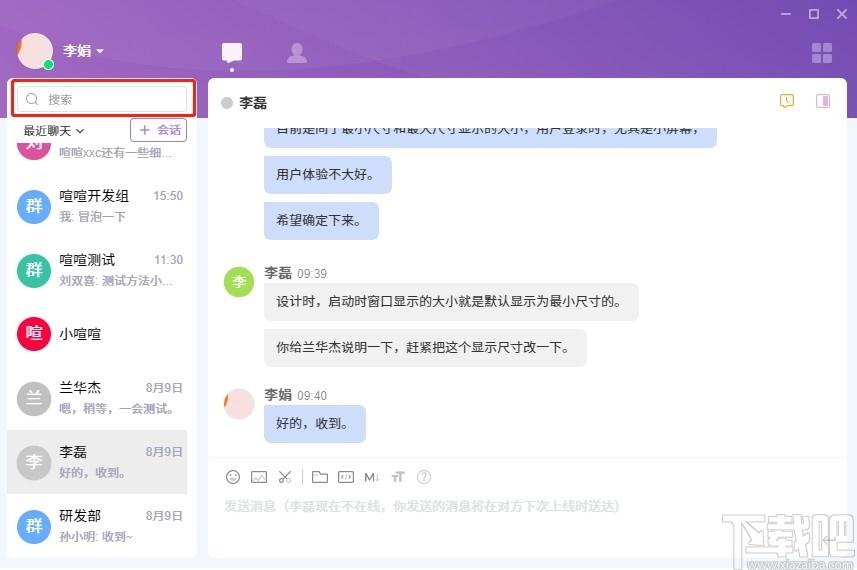The width and height of the screenshot is (857, 570).
Task: Click the send image icon
Action: (259, 477)
